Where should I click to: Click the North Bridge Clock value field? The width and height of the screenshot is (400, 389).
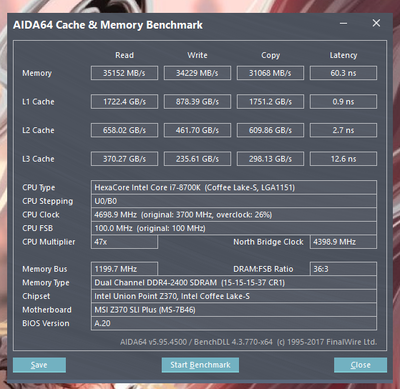(x=343, y=242)
